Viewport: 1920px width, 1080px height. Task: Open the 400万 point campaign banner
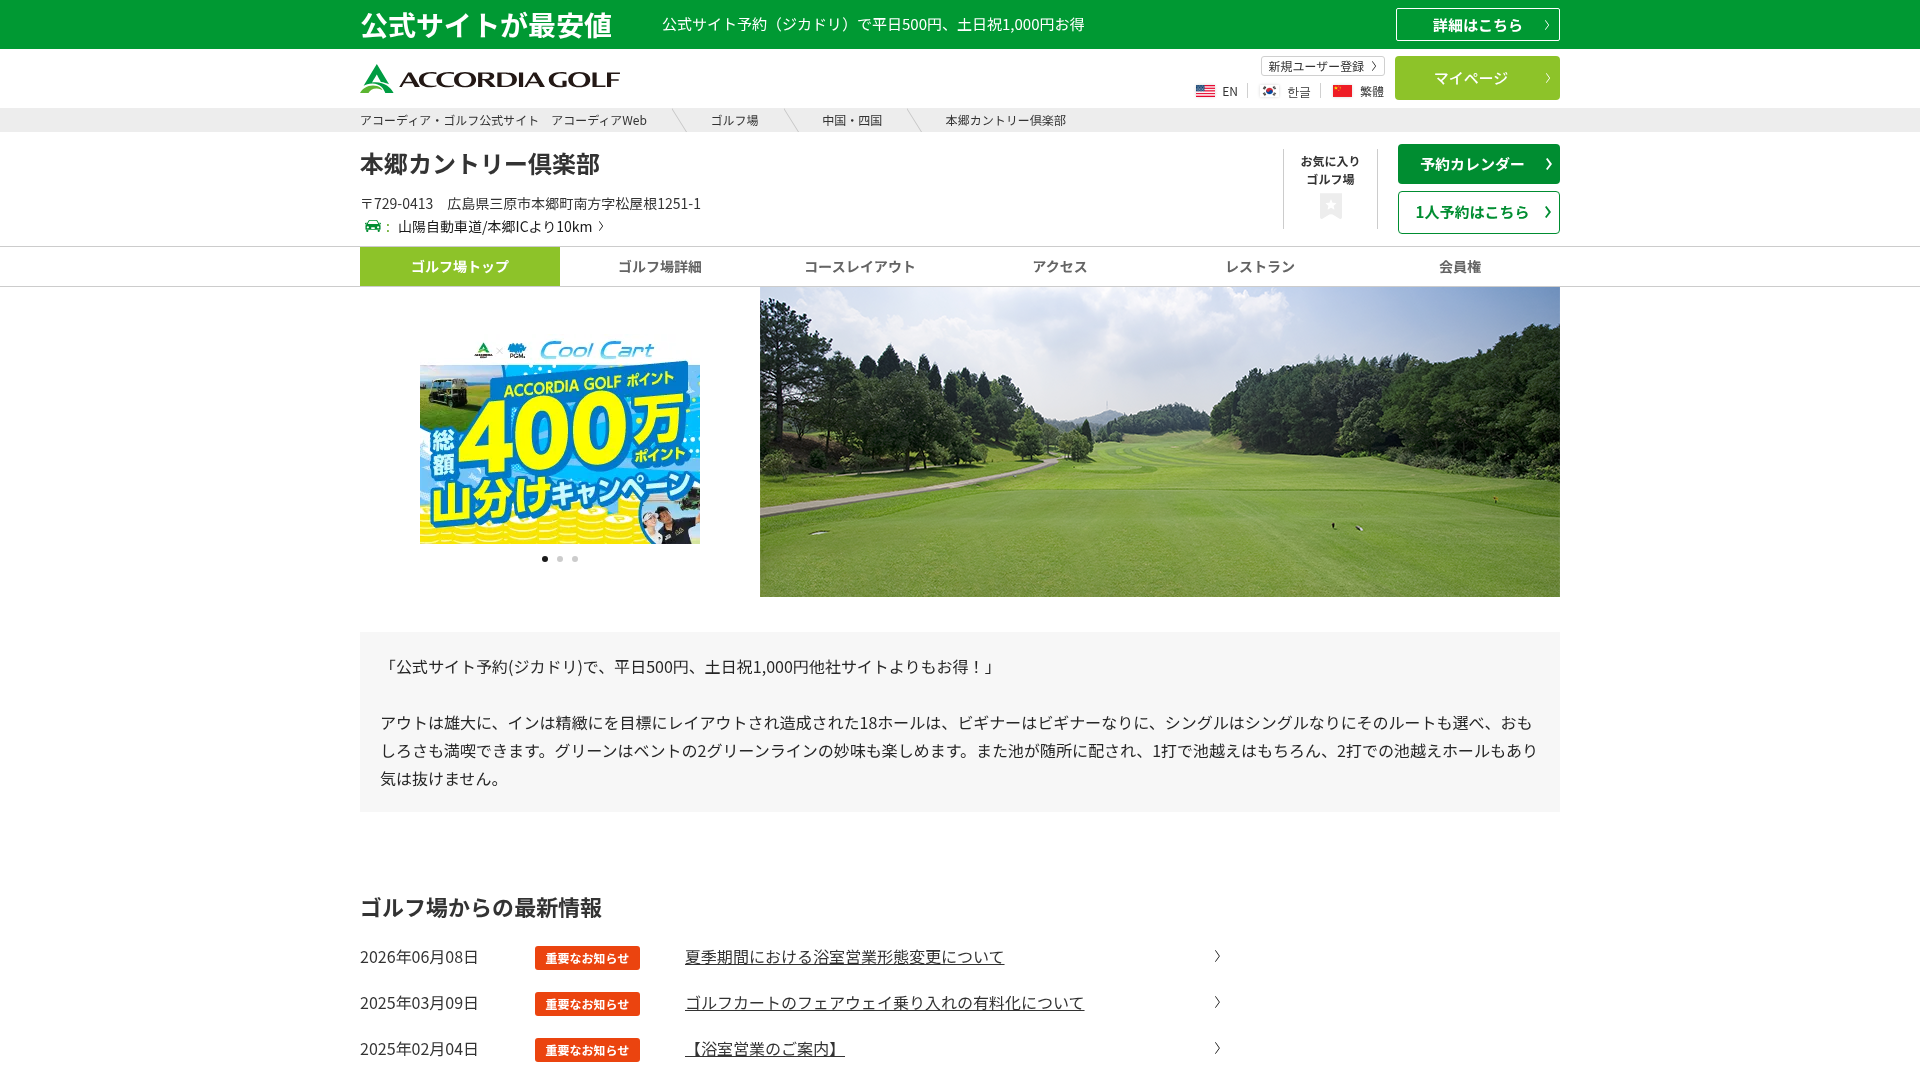point(560,441)
